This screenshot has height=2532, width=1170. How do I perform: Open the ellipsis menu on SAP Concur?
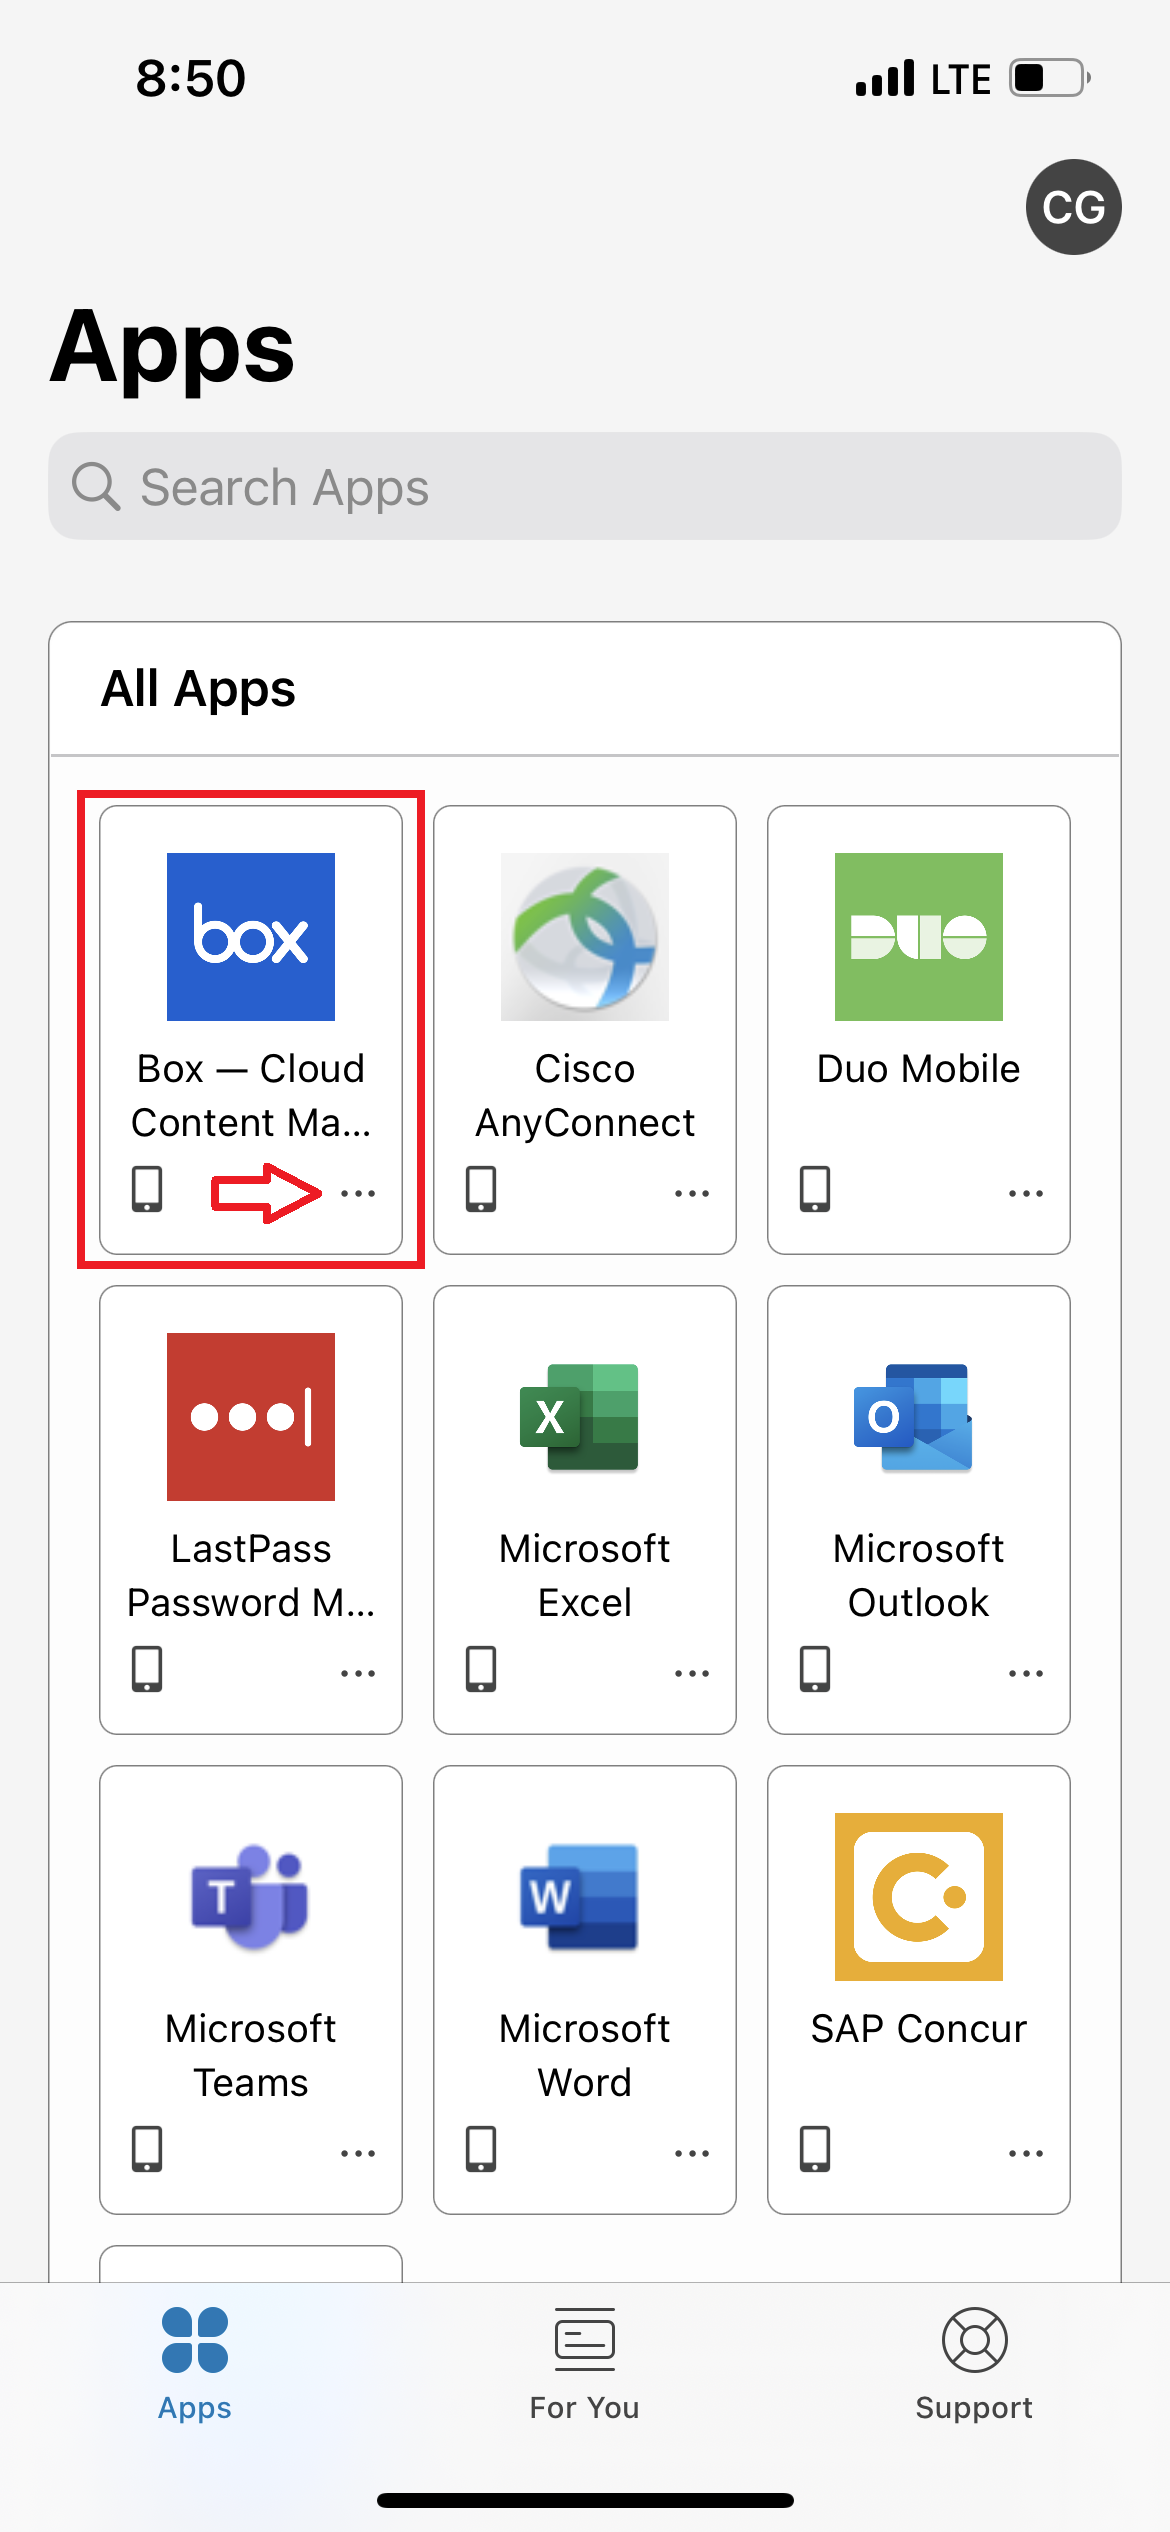click(x=1025, y=2153)
